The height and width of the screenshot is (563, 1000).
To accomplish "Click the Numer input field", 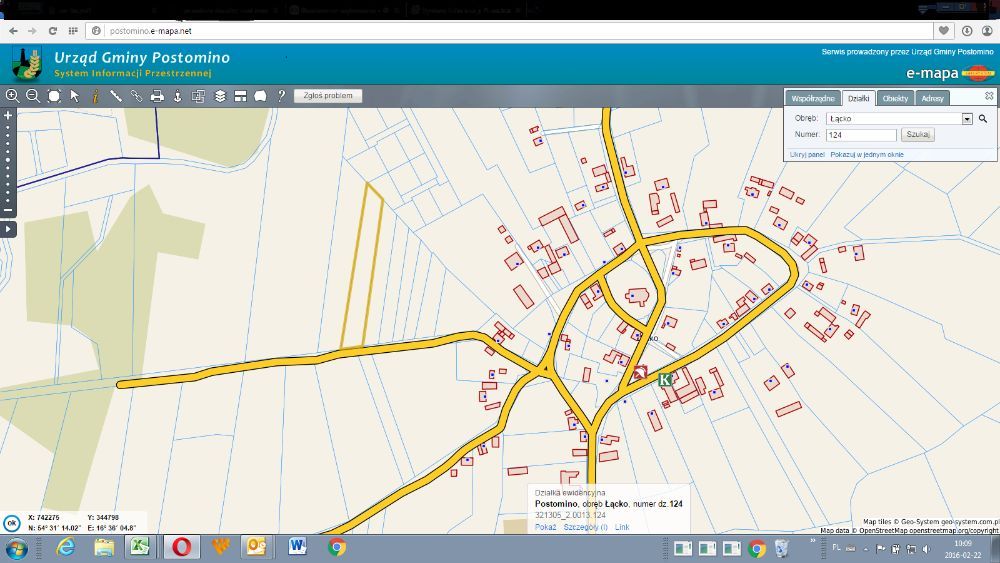I will (862, 134).
